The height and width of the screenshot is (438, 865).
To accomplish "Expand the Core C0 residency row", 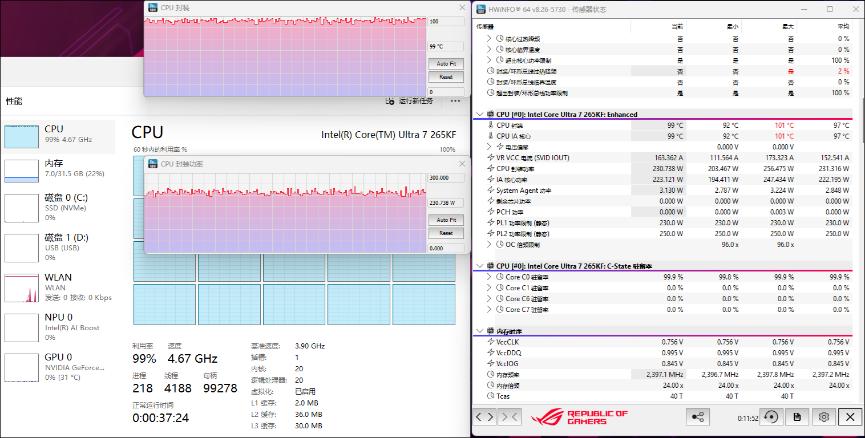I will pos(489,277).
